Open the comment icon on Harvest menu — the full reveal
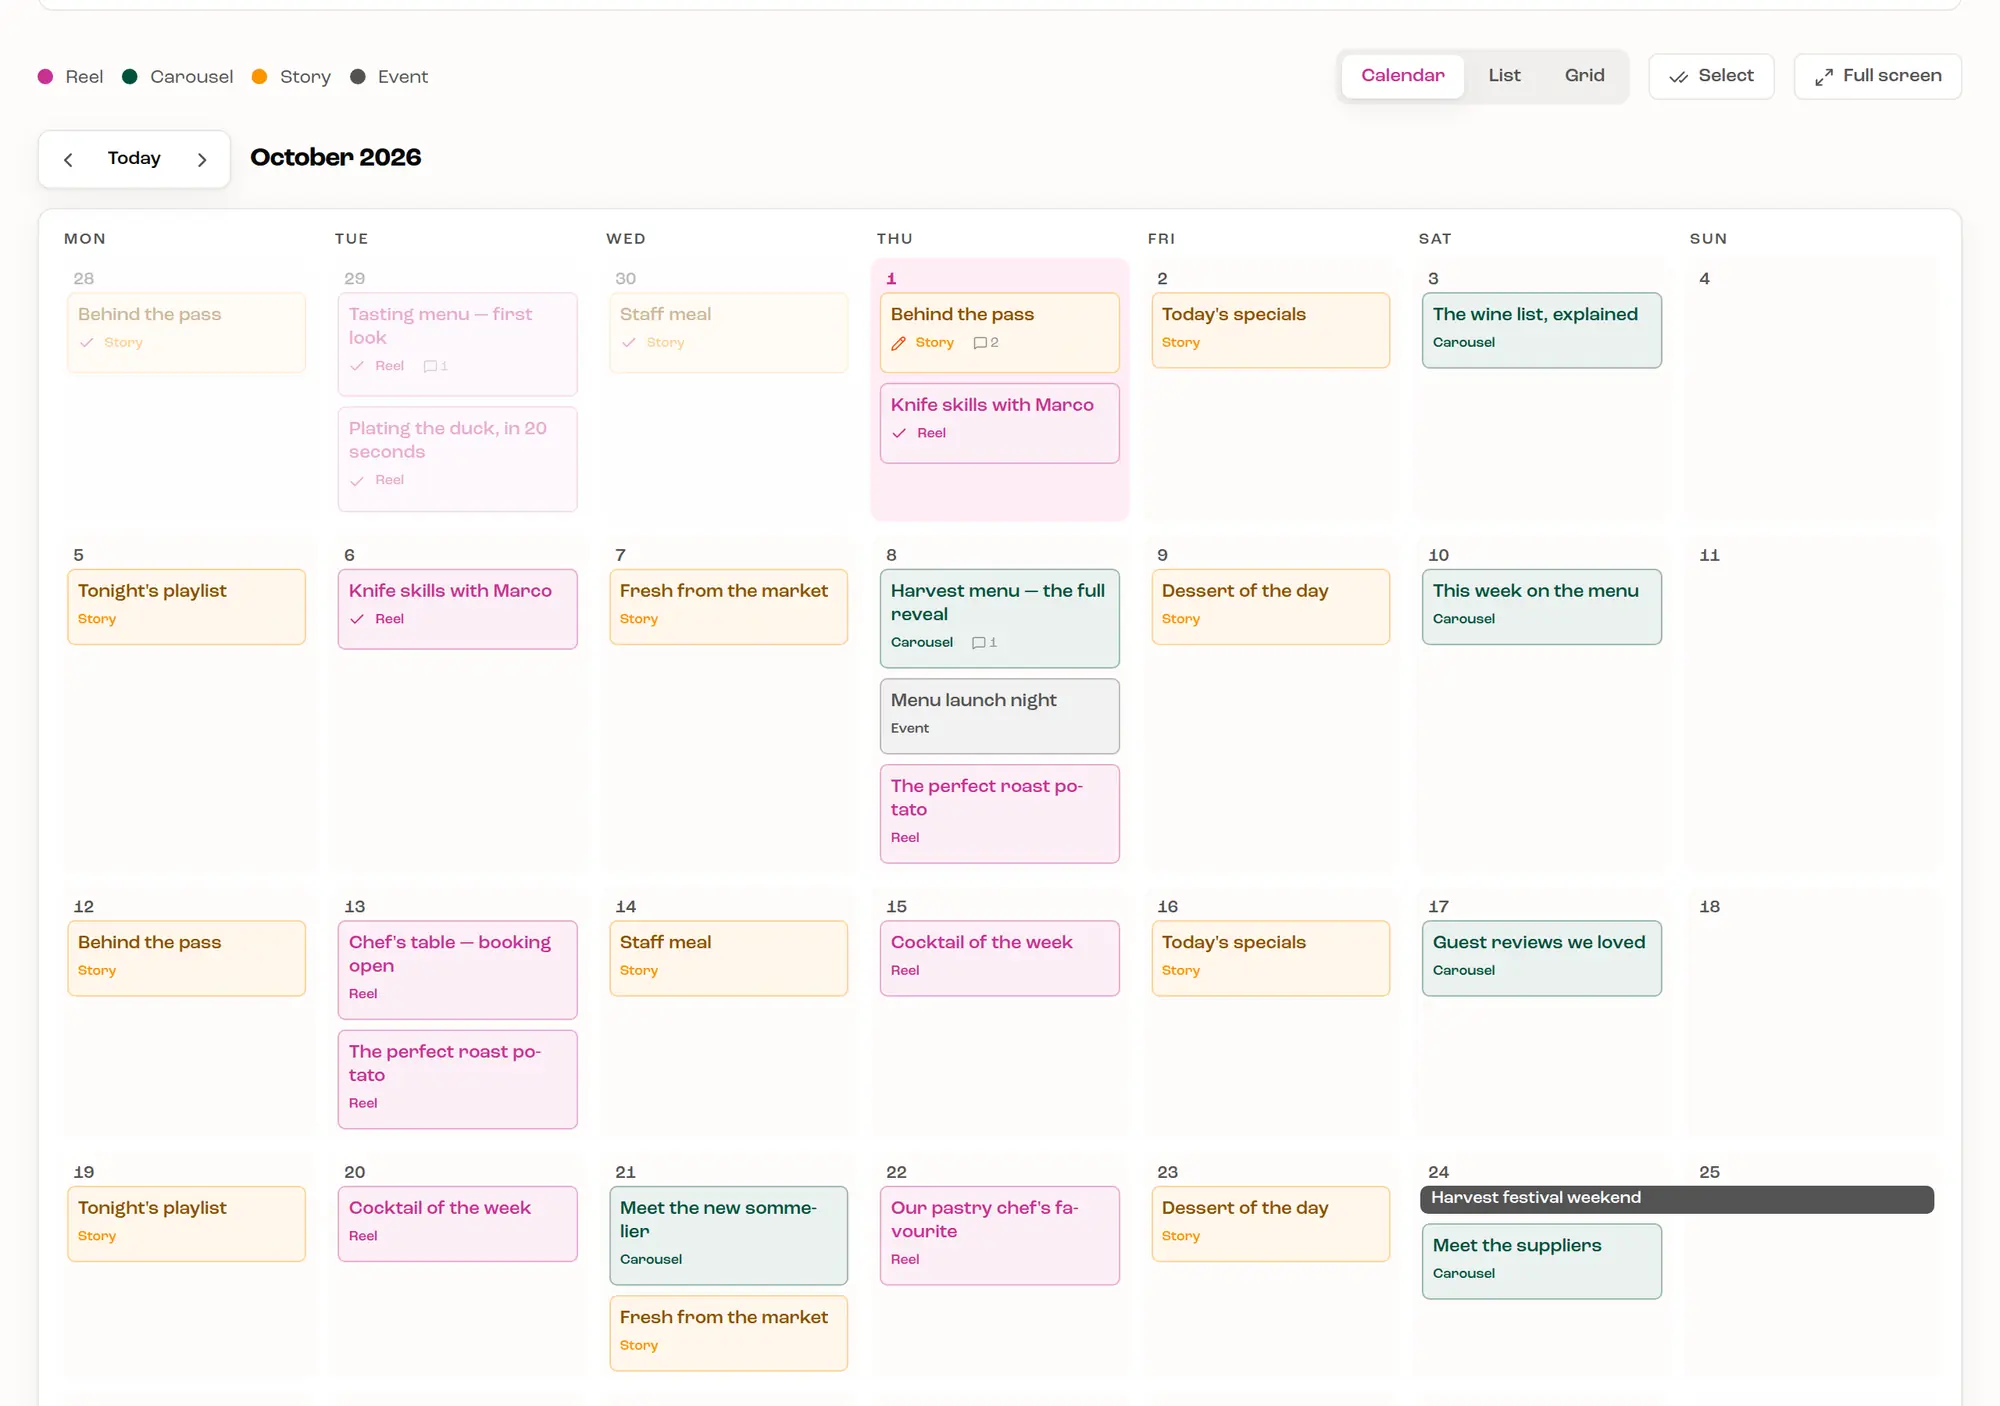The width and height of the screenshot is (2000, 1406). (979, 643)
